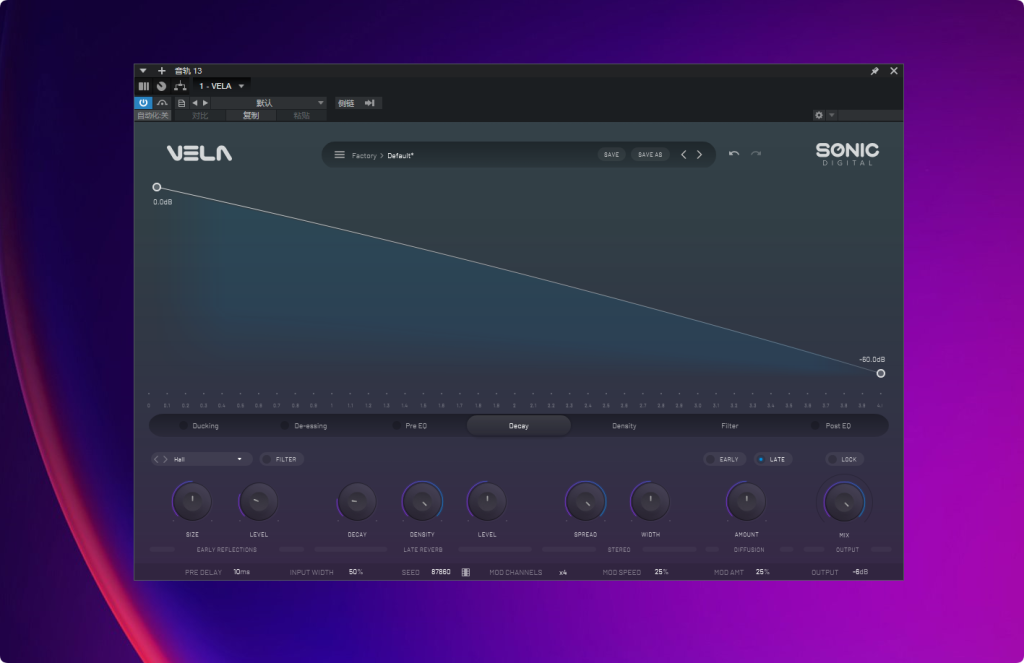The height and width of the screenshot is (663, 1024).
Task: Open the dropdown arrow next to the gear
Action: coord(831,115)
